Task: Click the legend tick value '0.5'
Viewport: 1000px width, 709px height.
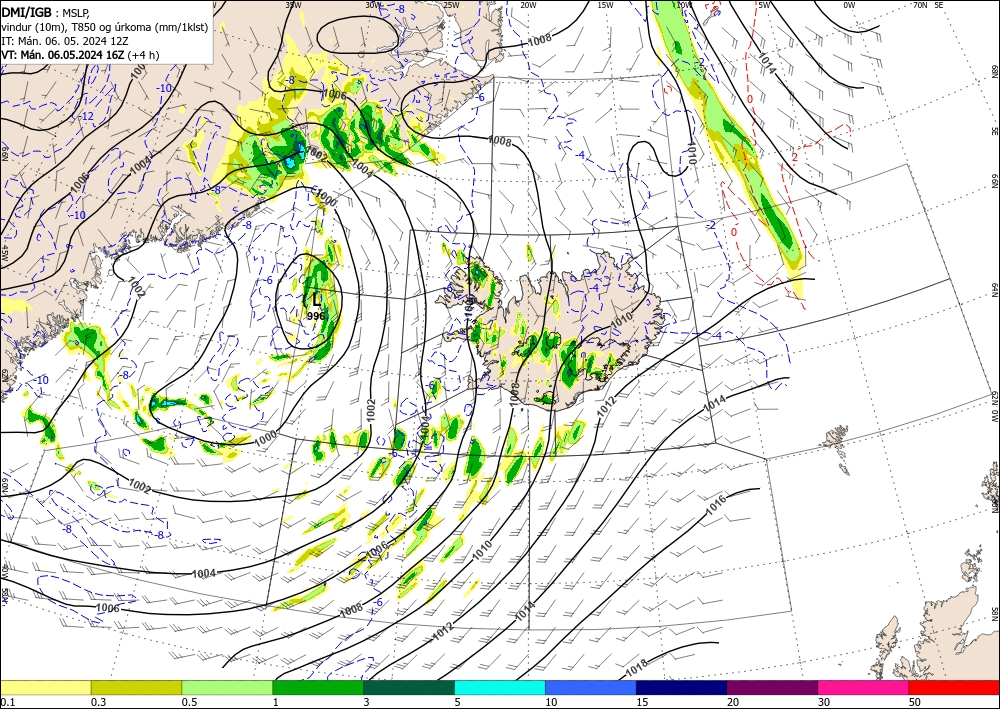Action: (x=189, y=702)
